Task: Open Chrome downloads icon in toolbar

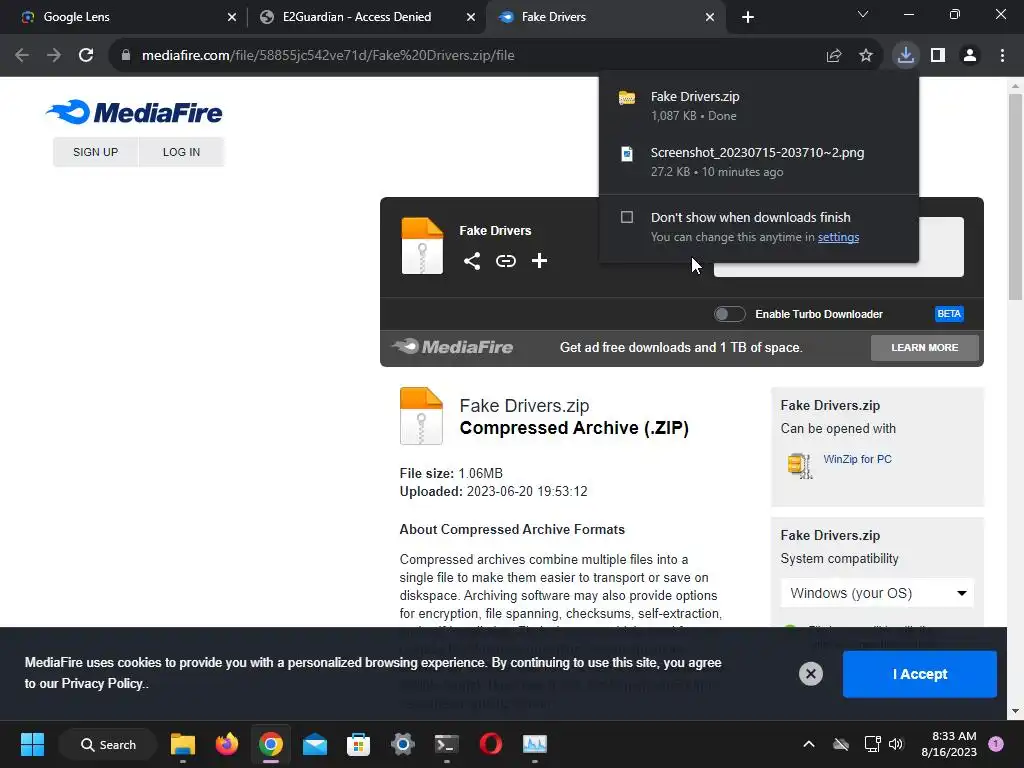Action: [906, 55]
